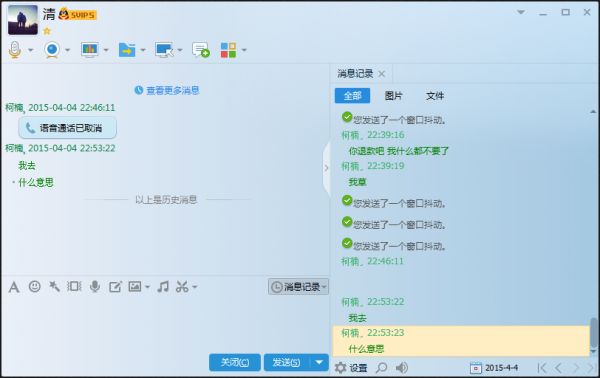Toggle the message history button

click(298, 287)
